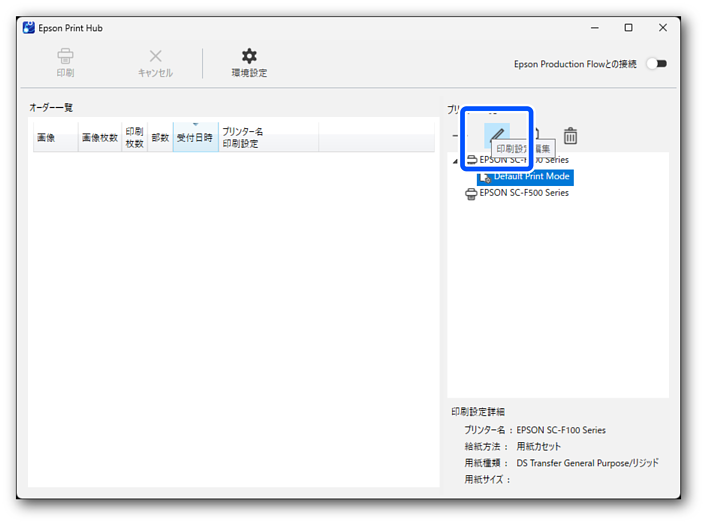
Task: Collapse the EPSON SC-F100 Series tree arrow
Action: pyautogui.click(x=456, y=161)
